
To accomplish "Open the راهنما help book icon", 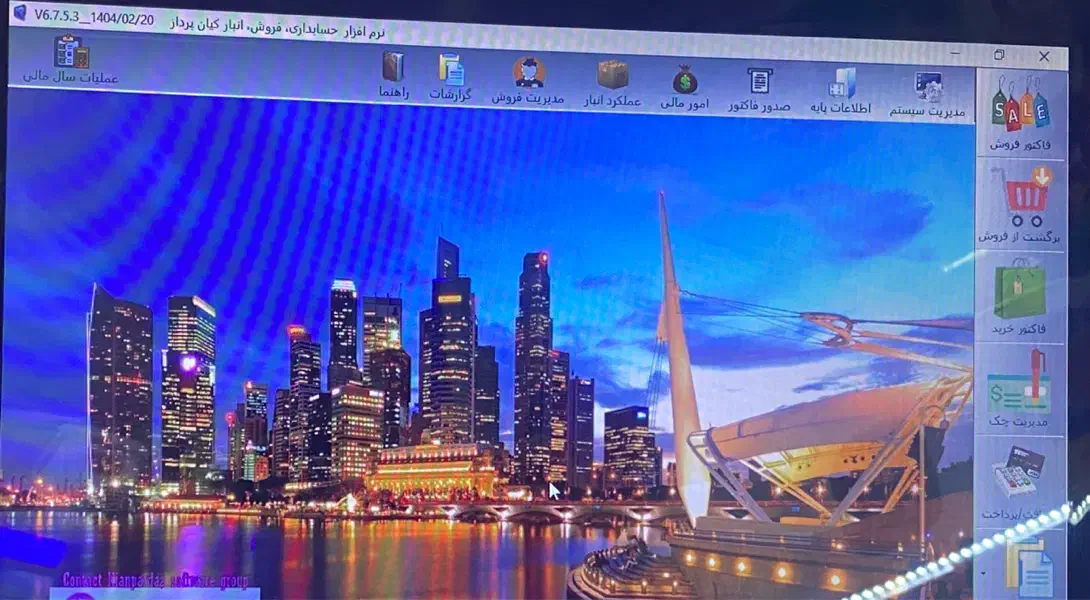I will (x=393, y=75).
